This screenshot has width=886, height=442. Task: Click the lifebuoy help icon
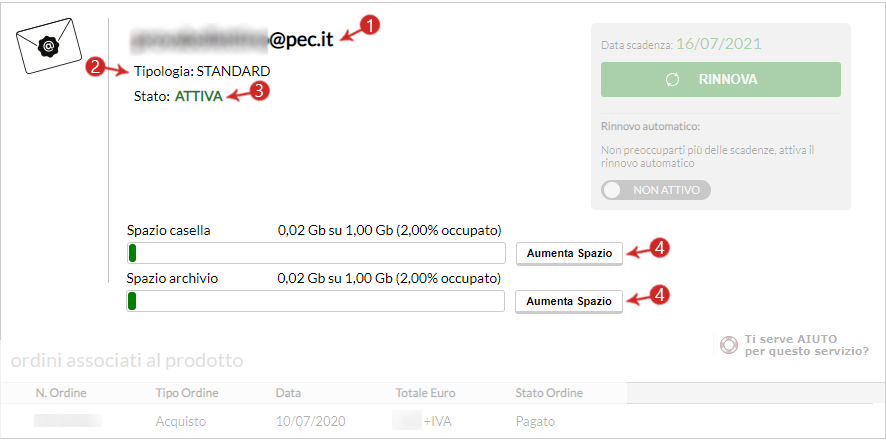(x=728, y=344)
